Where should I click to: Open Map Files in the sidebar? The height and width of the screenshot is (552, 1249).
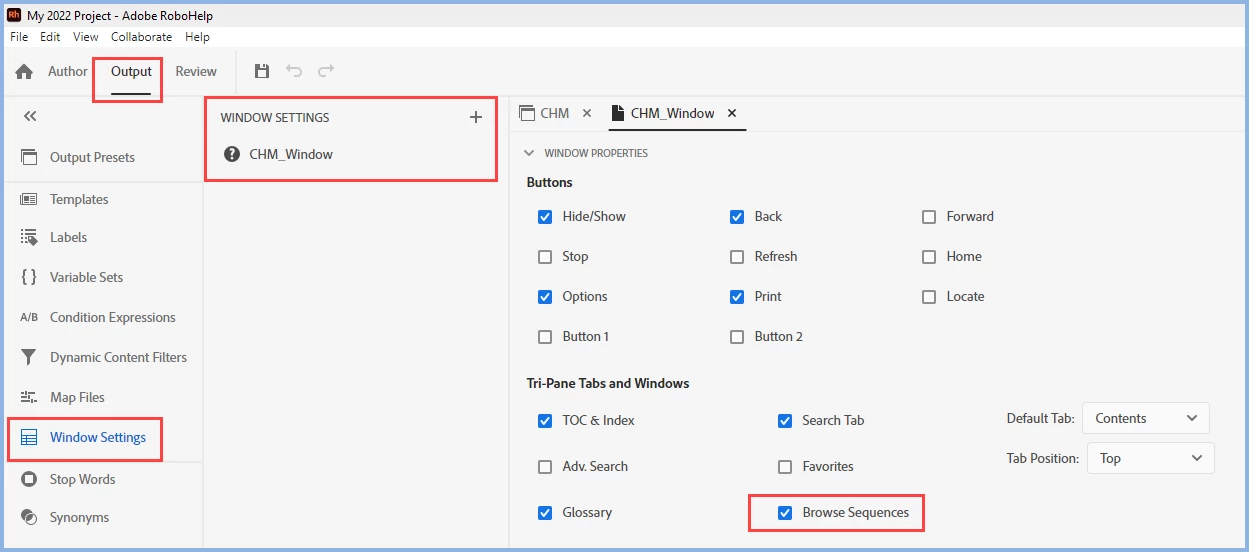click(x=77, y=397)
